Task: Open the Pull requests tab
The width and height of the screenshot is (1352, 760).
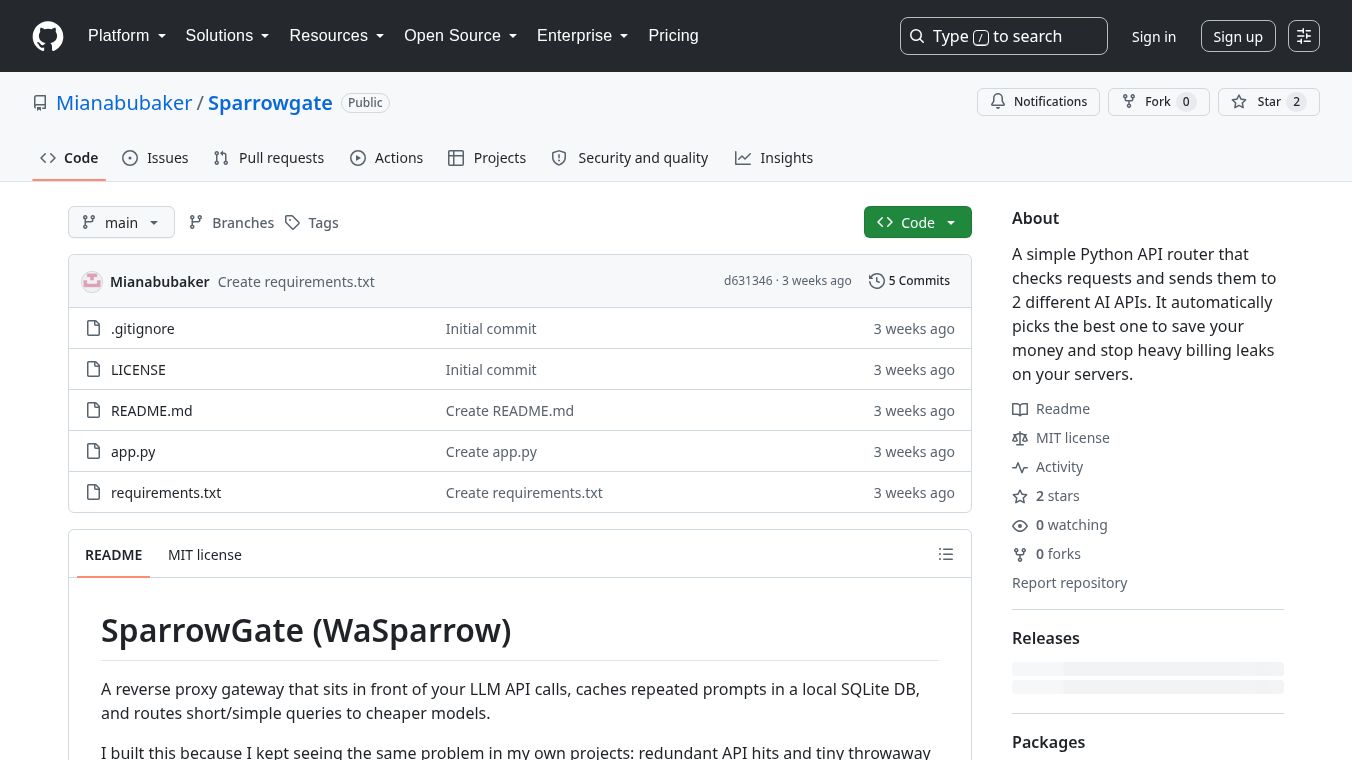Action: (x=269, y=158)
